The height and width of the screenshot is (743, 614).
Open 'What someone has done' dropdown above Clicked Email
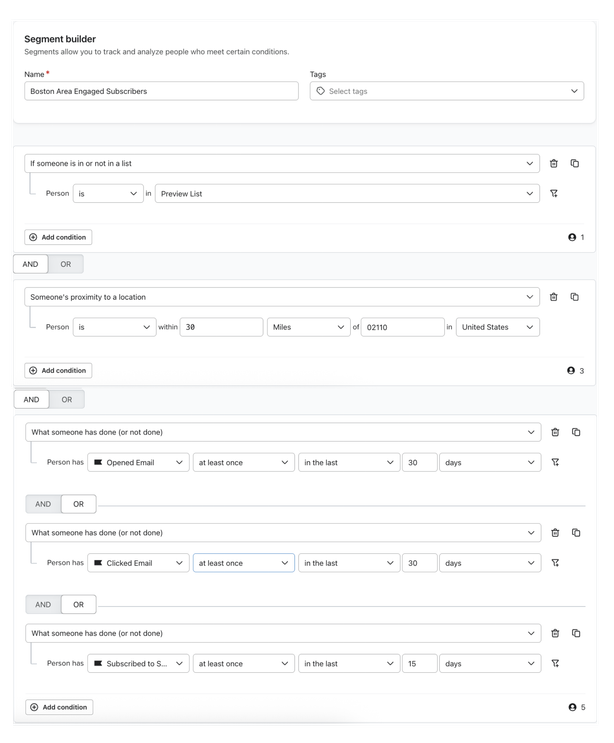tap(283, 533)
